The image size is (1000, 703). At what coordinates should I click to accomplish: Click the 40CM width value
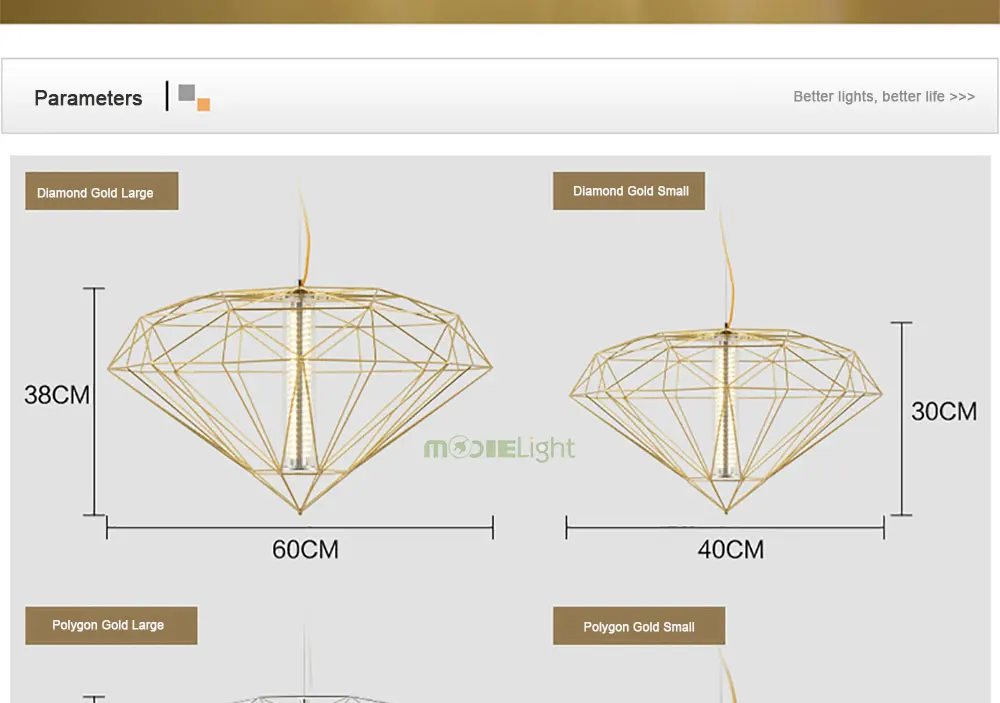coord(731,549)
